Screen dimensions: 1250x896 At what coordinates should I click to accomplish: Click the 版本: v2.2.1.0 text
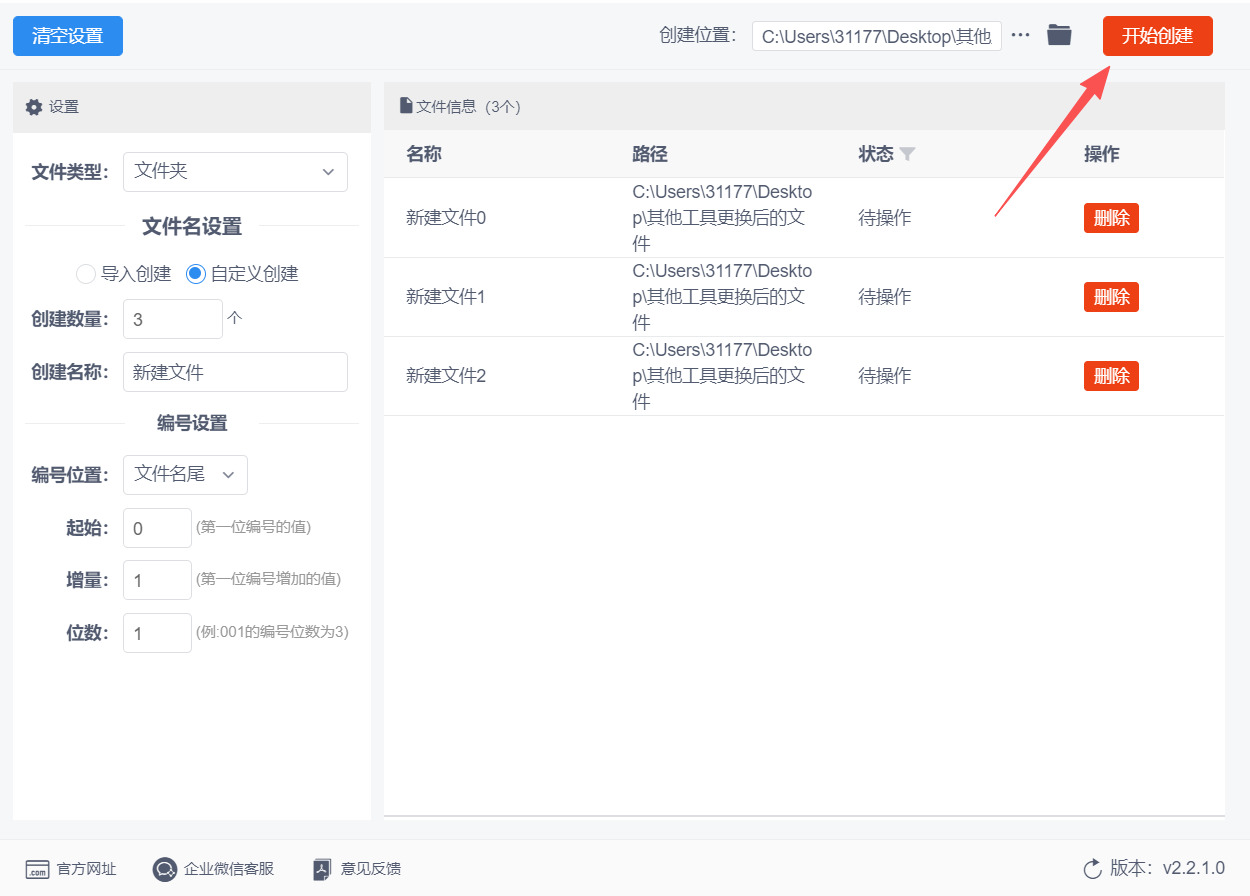(1167, 868)
